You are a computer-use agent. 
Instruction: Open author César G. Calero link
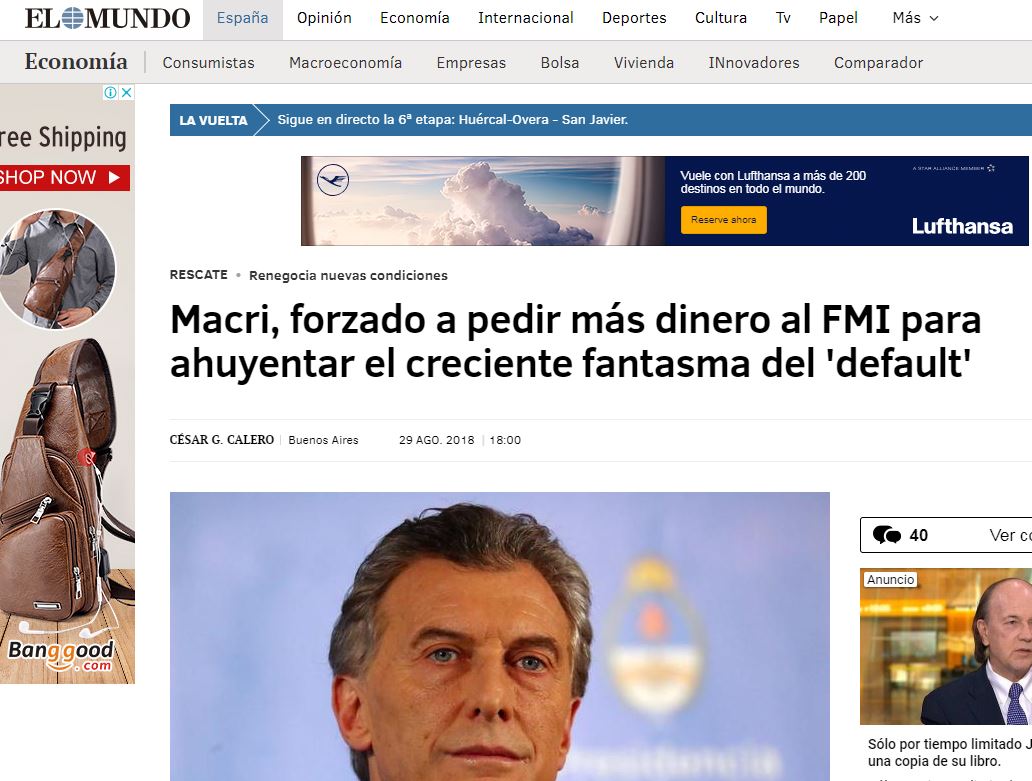[x=222, y=440]
